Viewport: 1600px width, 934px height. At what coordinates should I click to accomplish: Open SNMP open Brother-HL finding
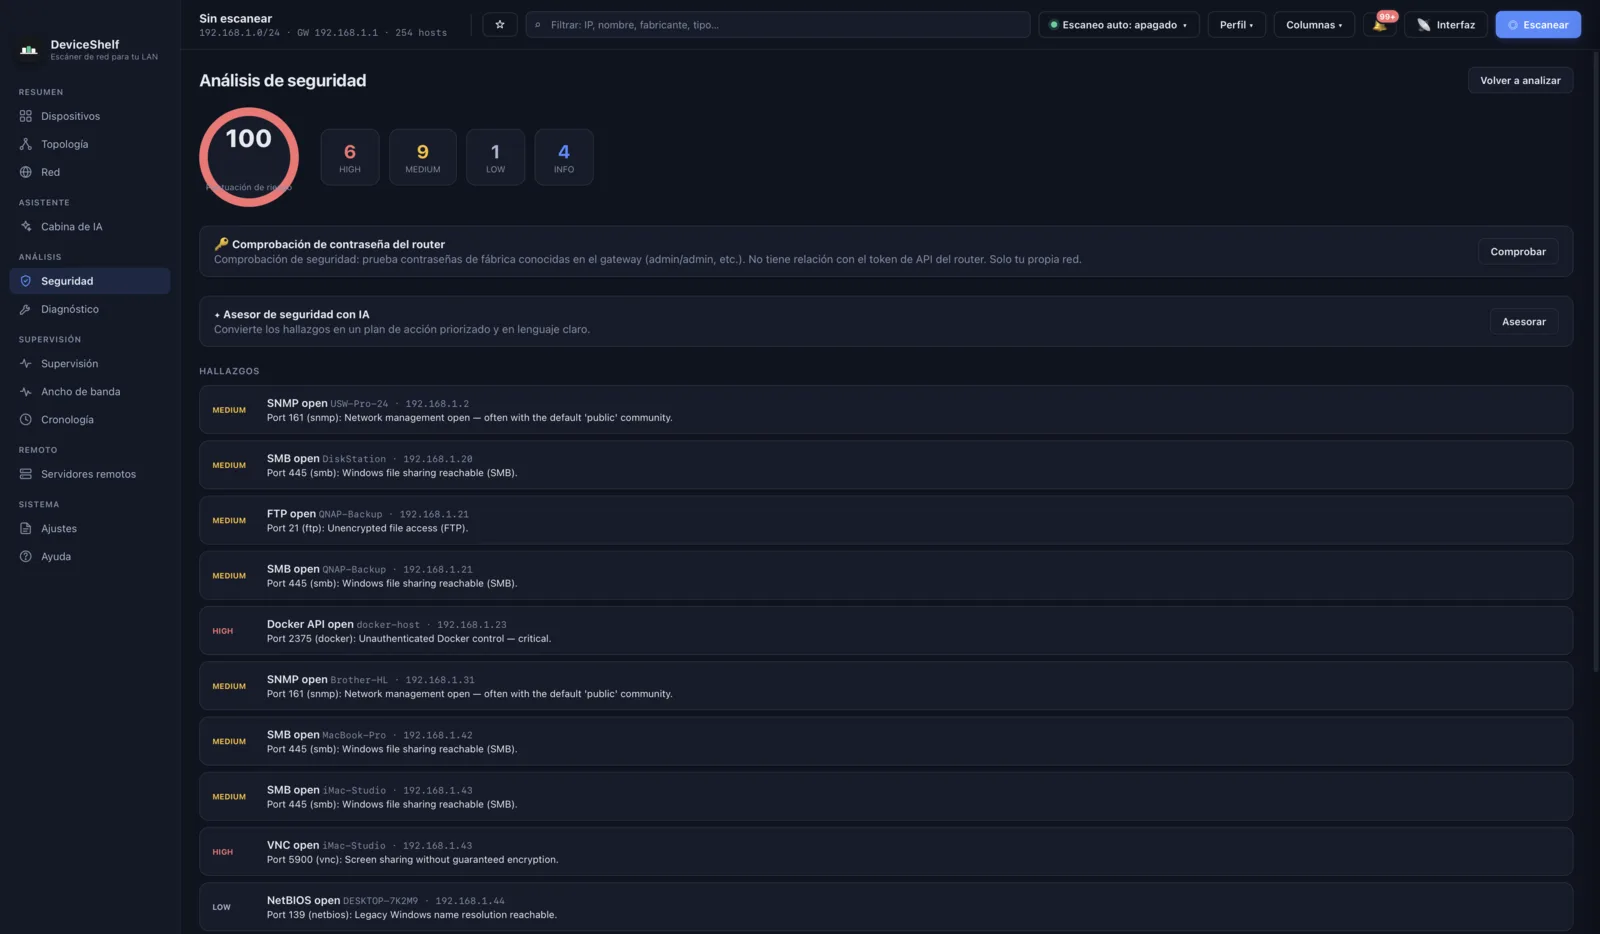[x=886, y=686]
